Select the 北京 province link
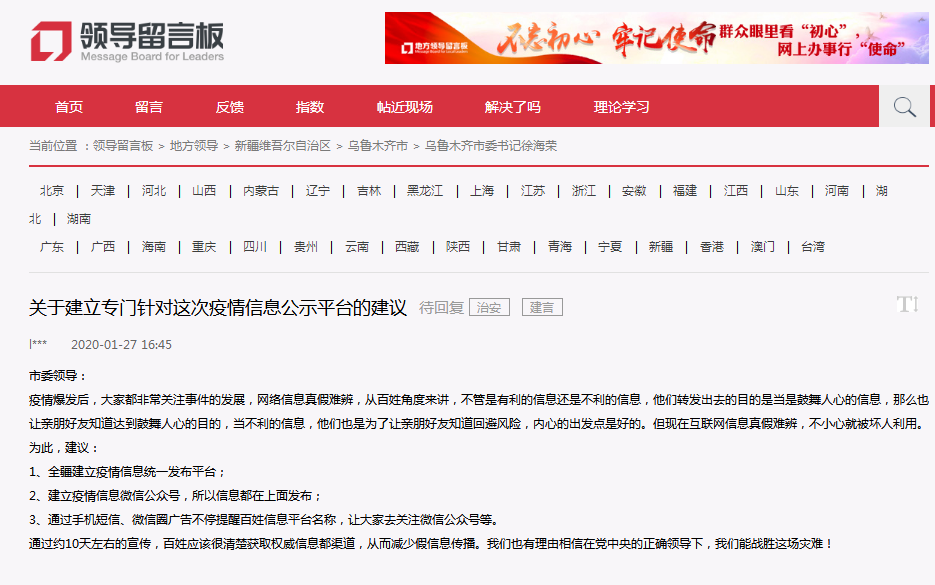The image size is (935, 585). click(52, 191)
